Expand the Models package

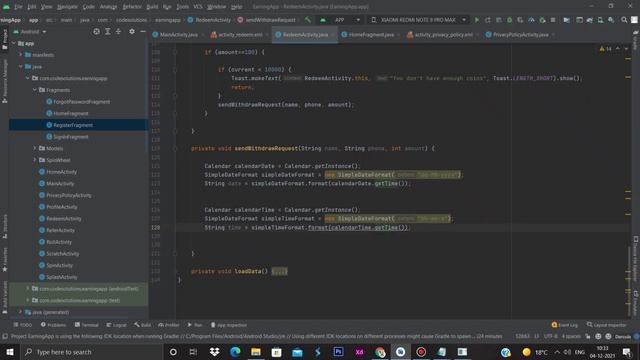pos(35,148)
